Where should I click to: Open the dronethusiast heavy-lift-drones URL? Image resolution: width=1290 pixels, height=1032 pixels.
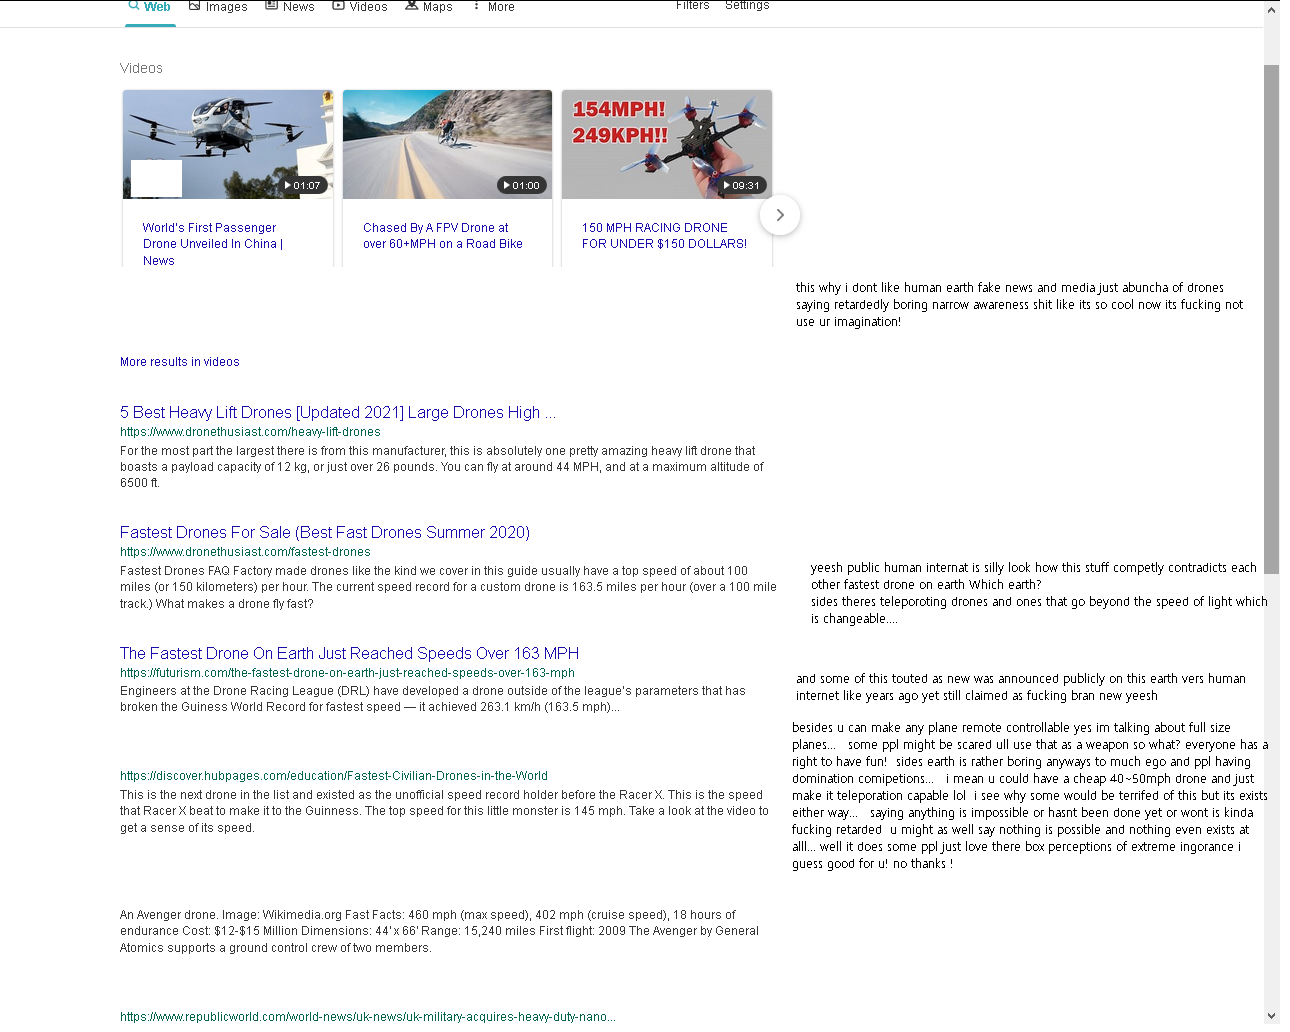click(250, 432)
